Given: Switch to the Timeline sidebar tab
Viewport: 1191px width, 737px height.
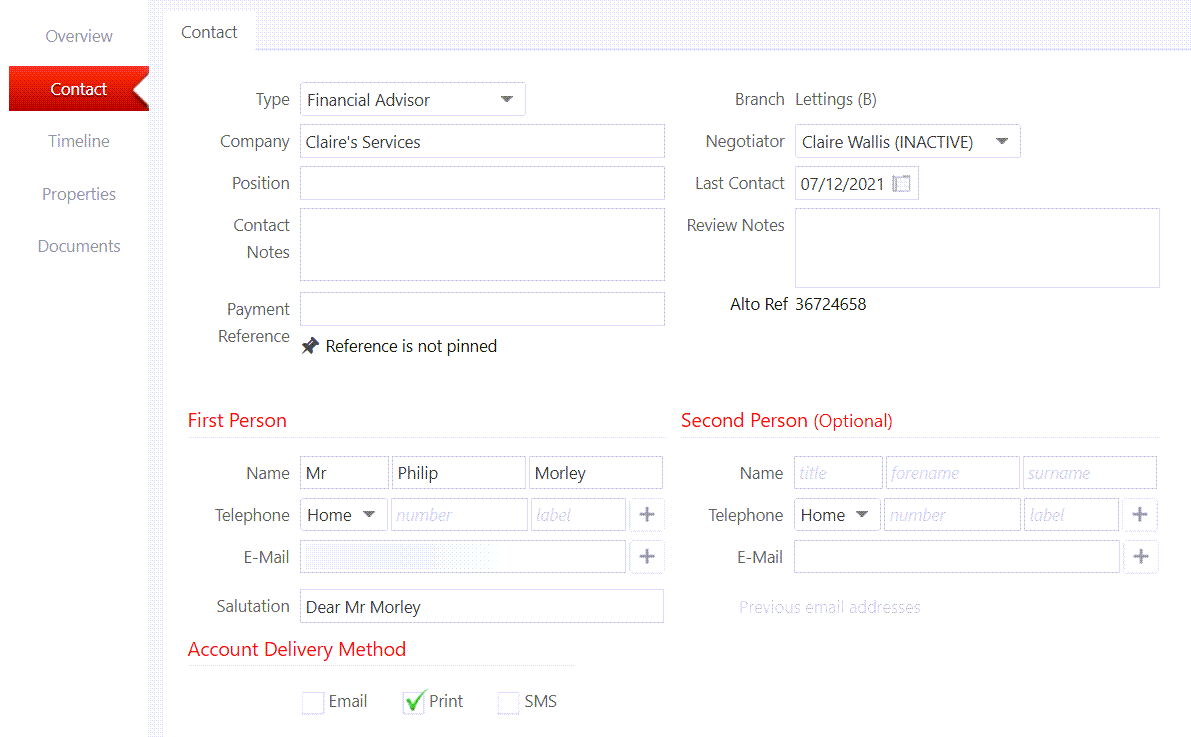Looking at the screenshot, I should coord(79,141).
